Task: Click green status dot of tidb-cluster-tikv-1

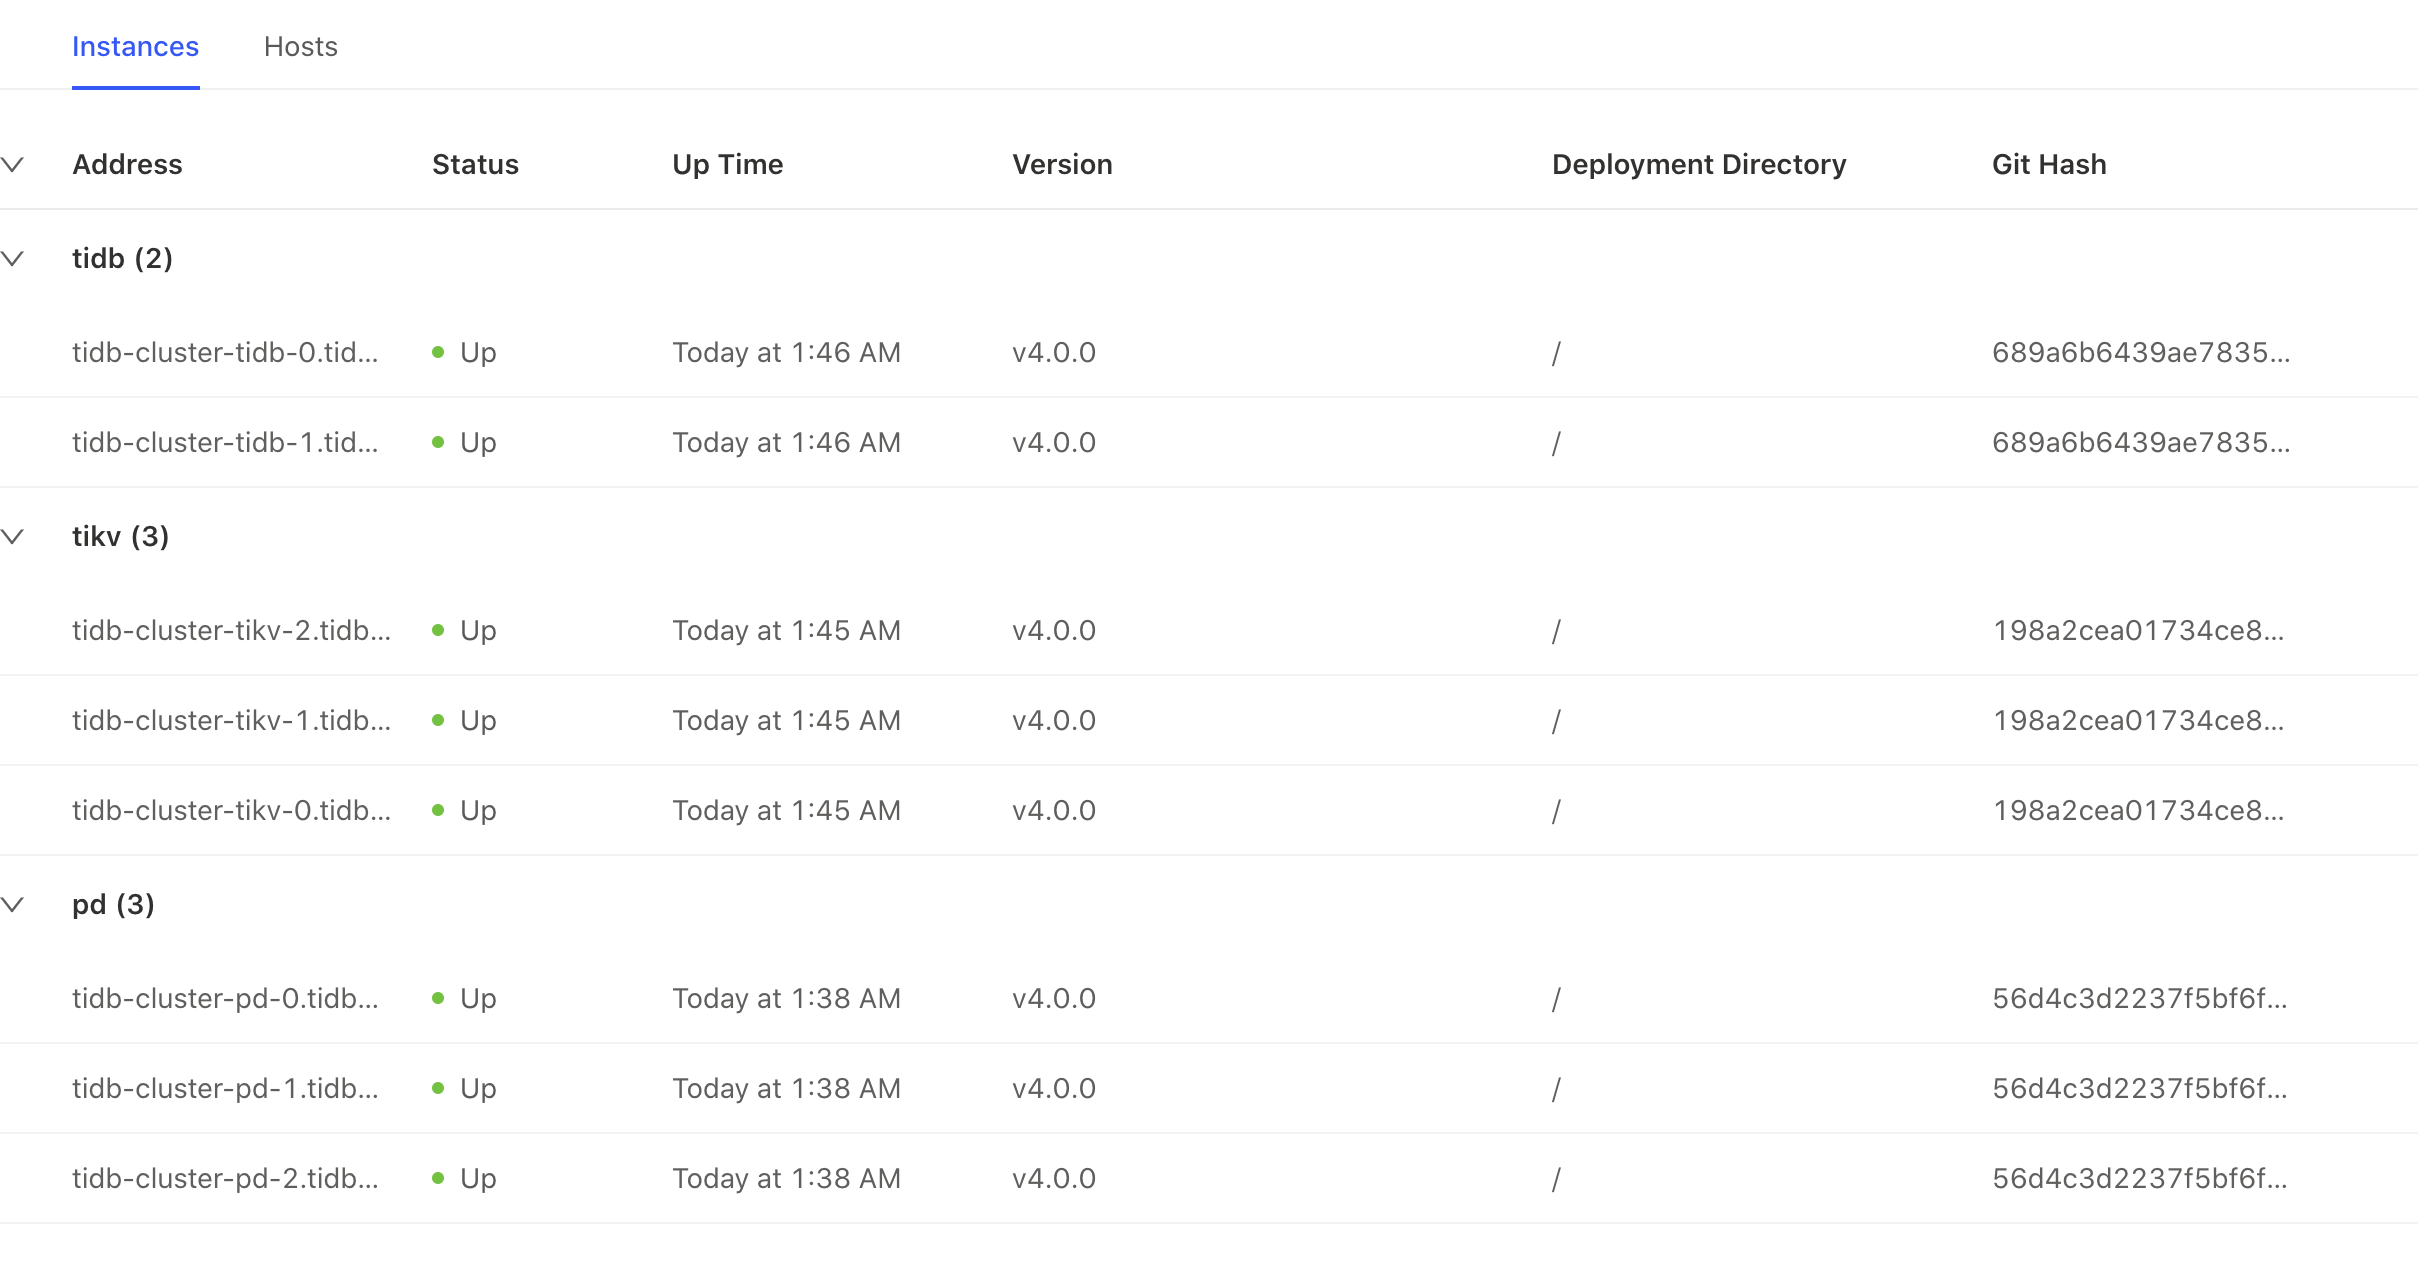Action: pyautogui.click(x=438, y=720)
